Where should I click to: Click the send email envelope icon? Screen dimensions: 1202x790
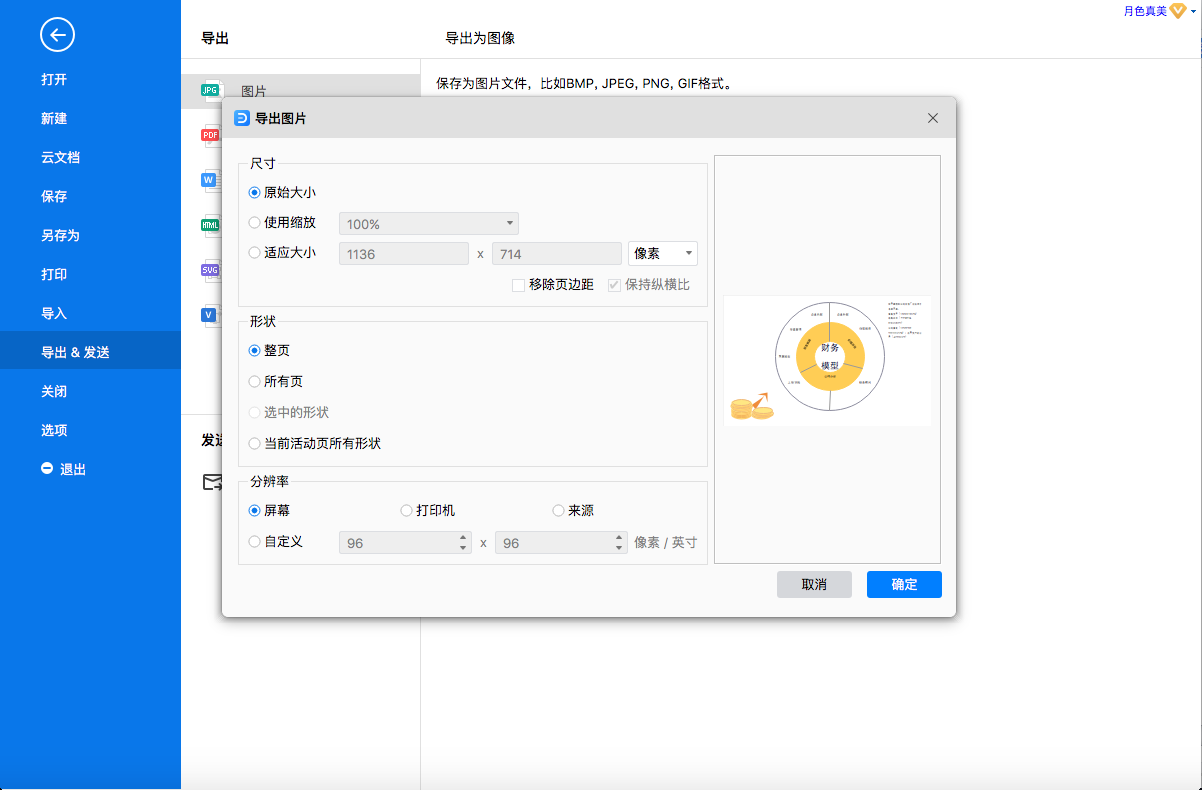(x=211, y=482)
